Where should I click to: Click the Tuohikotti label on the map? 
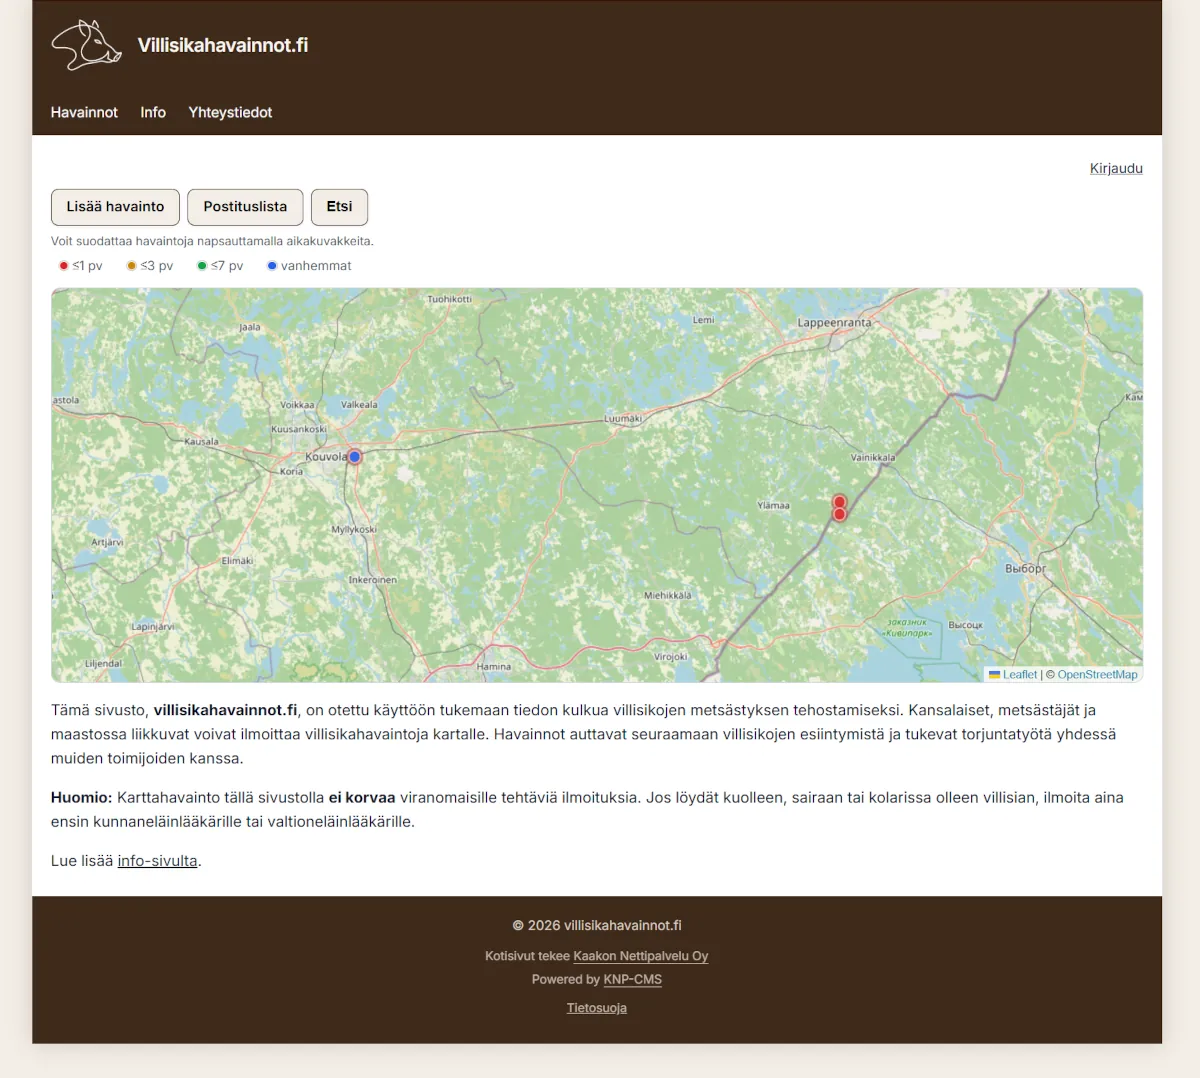point(450,299)
